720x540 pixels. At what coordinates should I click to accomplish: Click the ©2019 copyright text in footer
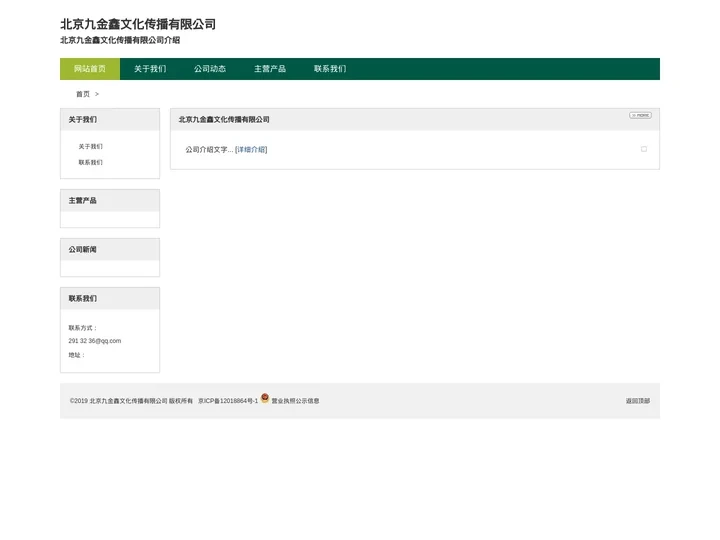click(x=131, y=401)
